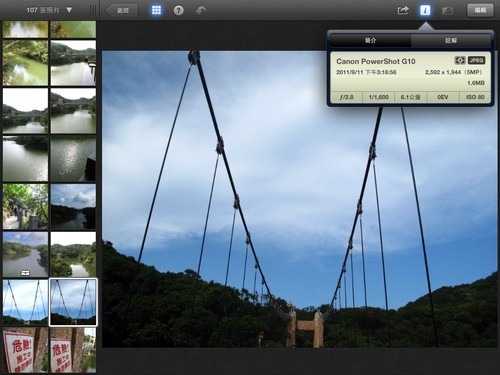Select the blue sky and clouds lake thumbnail
The image size is (500, 375).
73,206
